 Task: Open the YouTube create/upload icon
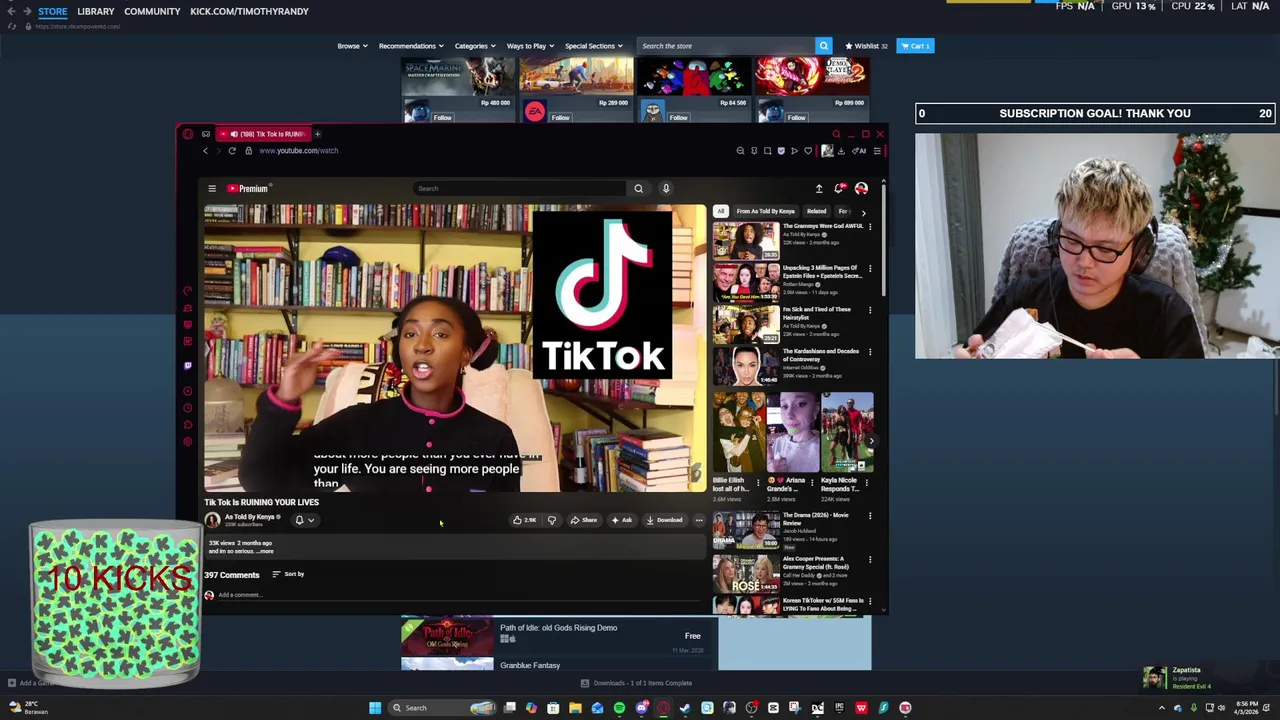click(x=819, y=188)
